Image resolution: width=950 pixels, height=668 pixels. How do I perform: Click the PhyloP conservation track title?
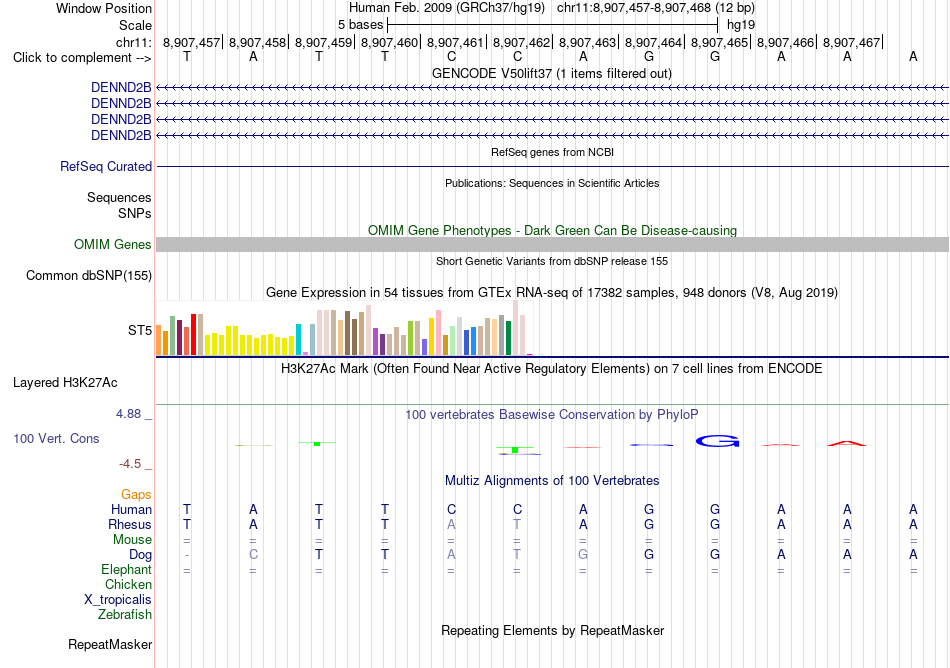pyautogui.click(x=552, y=415)
